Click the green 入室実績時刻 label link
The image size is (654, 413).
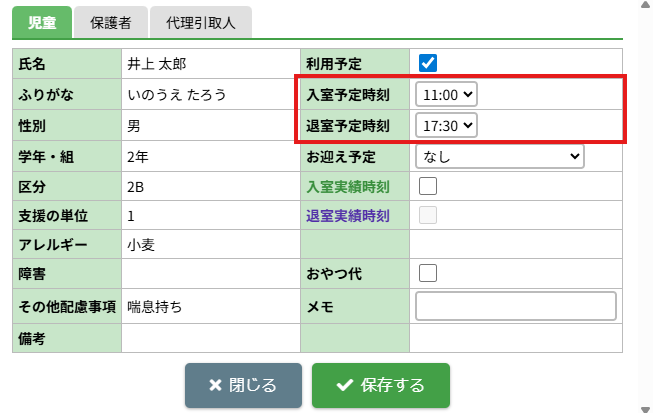[x=347, y=187]
